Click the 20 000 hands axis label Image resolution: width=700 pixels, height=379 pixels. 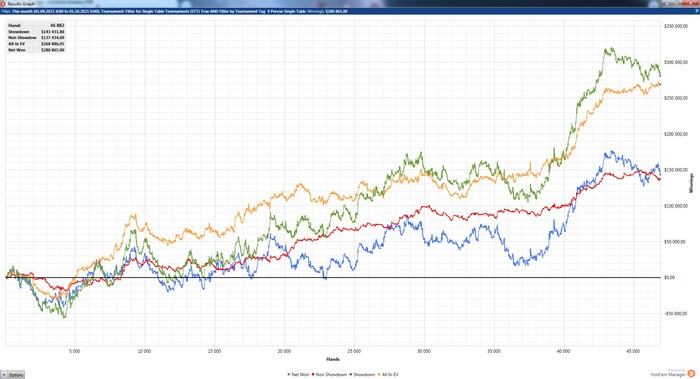point(284,351)
